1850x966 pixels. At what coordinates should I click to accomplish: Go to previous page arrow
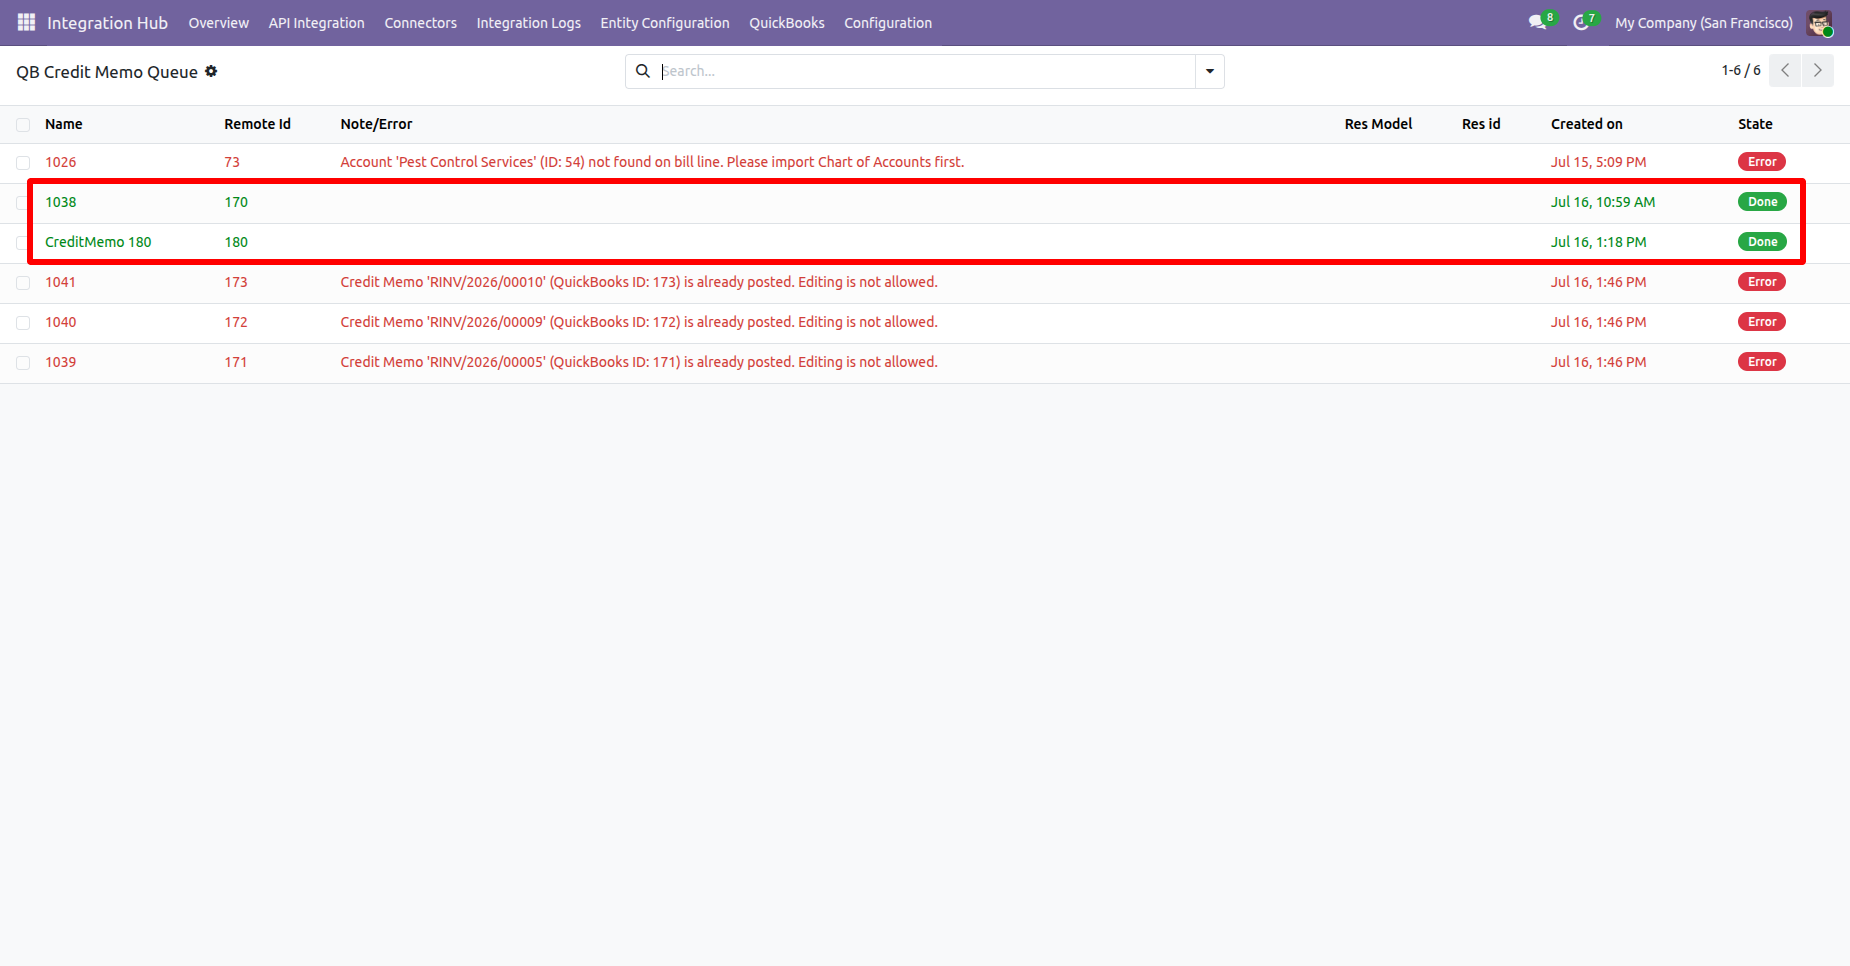[x=1785, y=70]
